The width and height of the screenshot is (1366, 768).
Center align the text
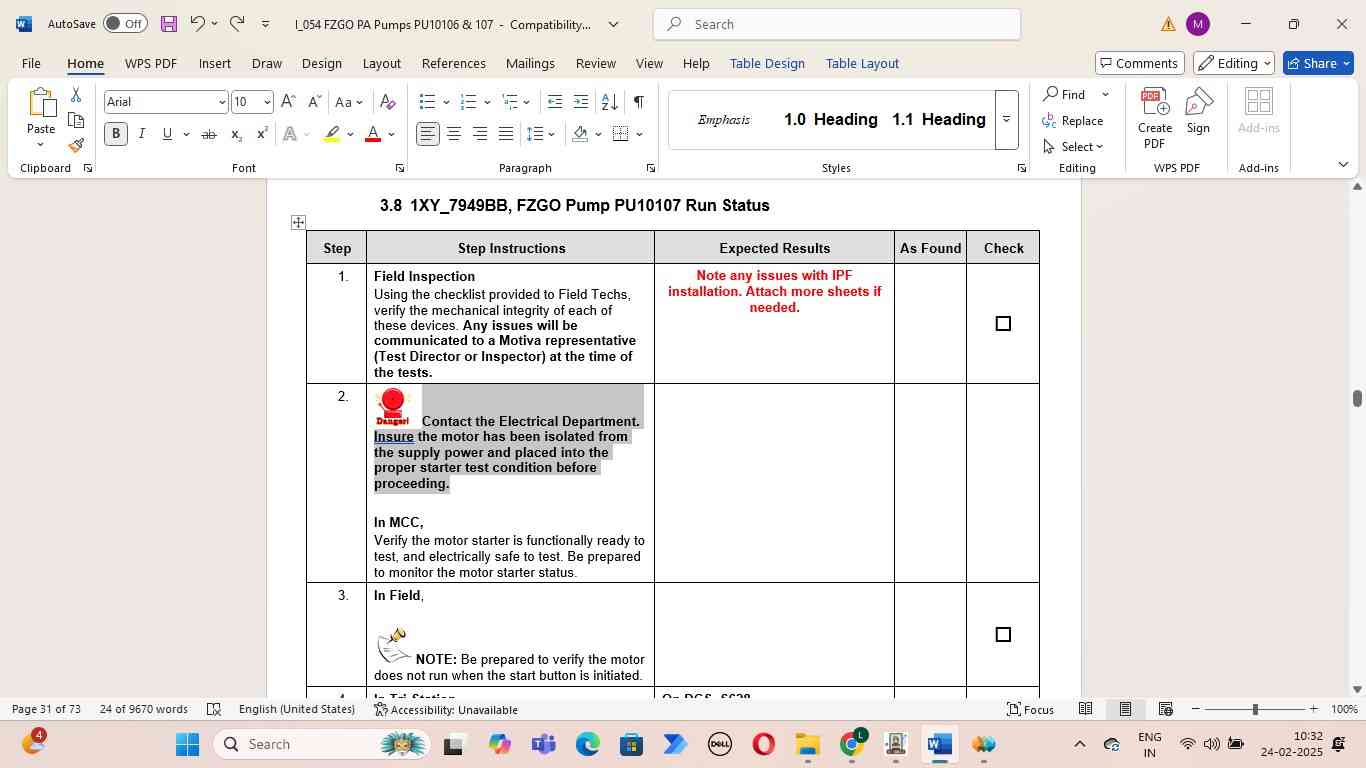pos(454,134)
